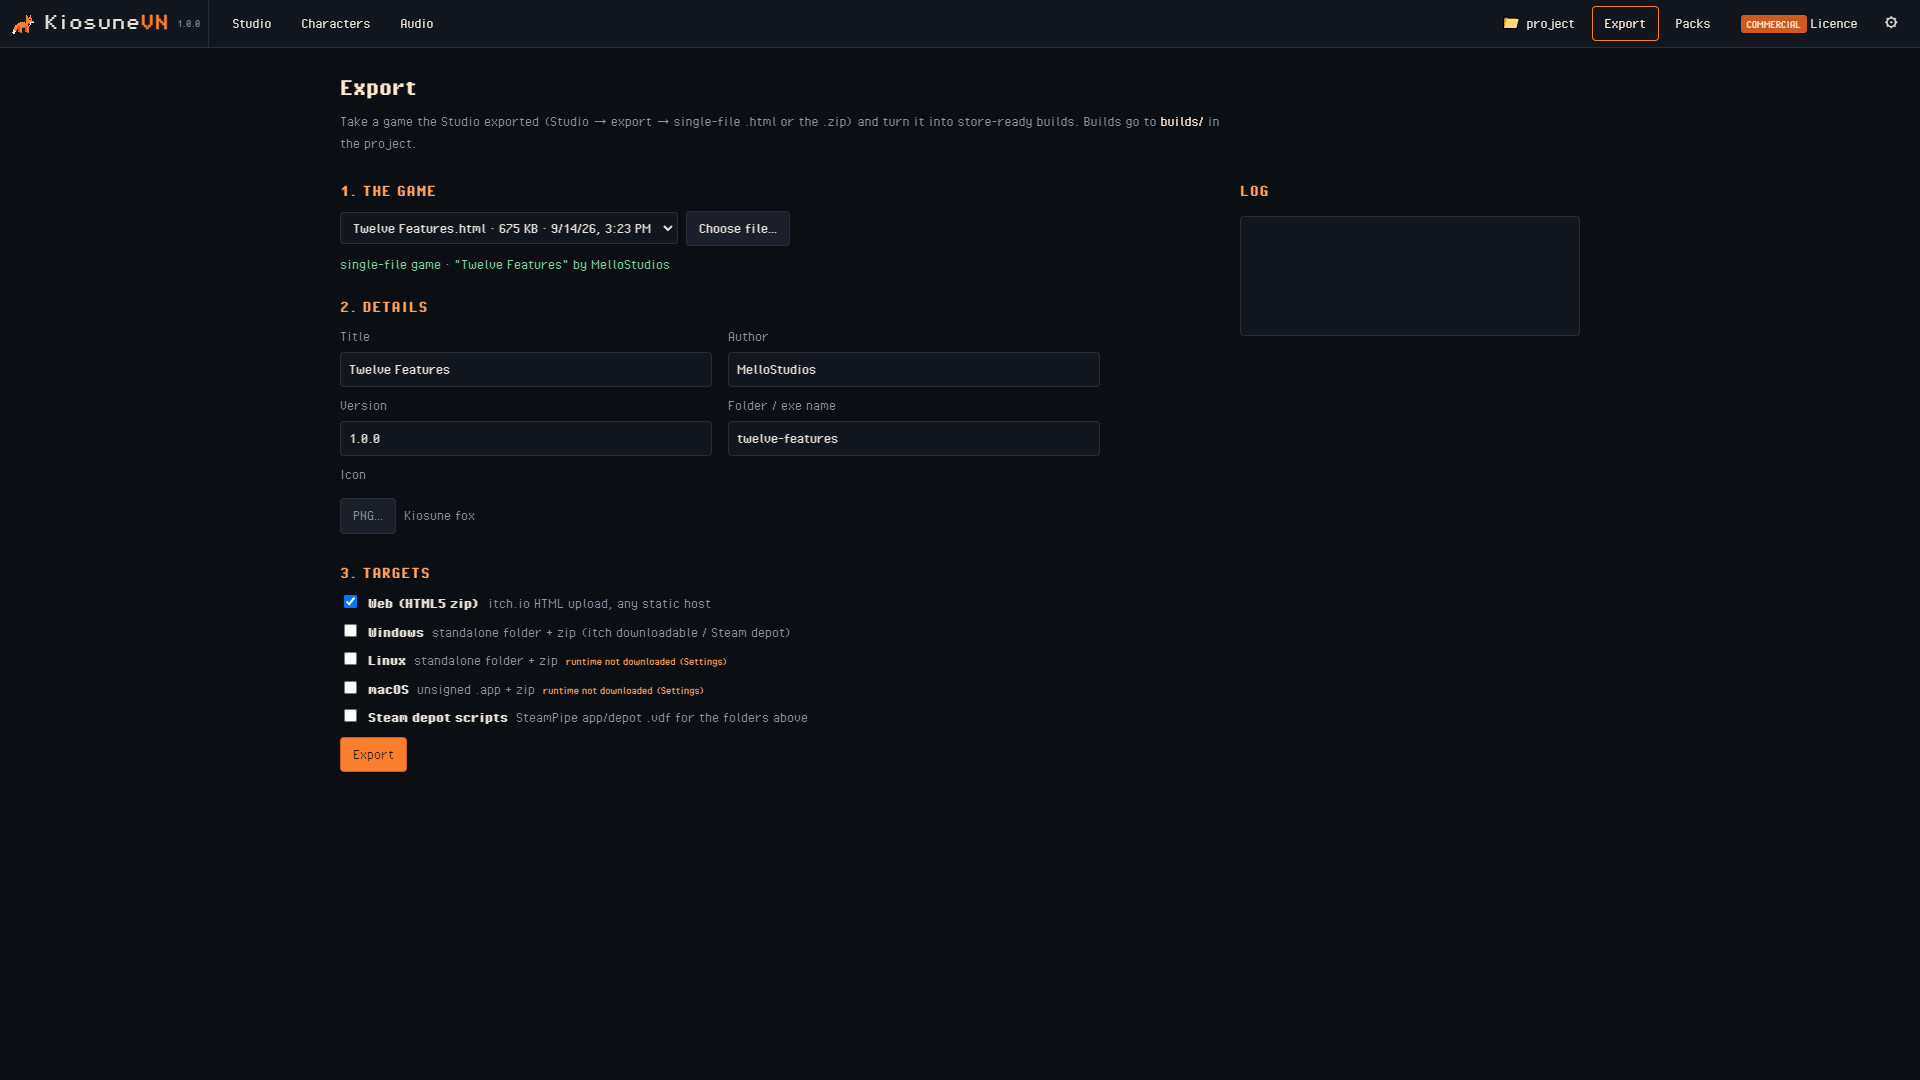The image size is (1920, 1080).
Task: Click the 'builds/' folder text
Action: pyautogui.click(x=1182, y=122)
